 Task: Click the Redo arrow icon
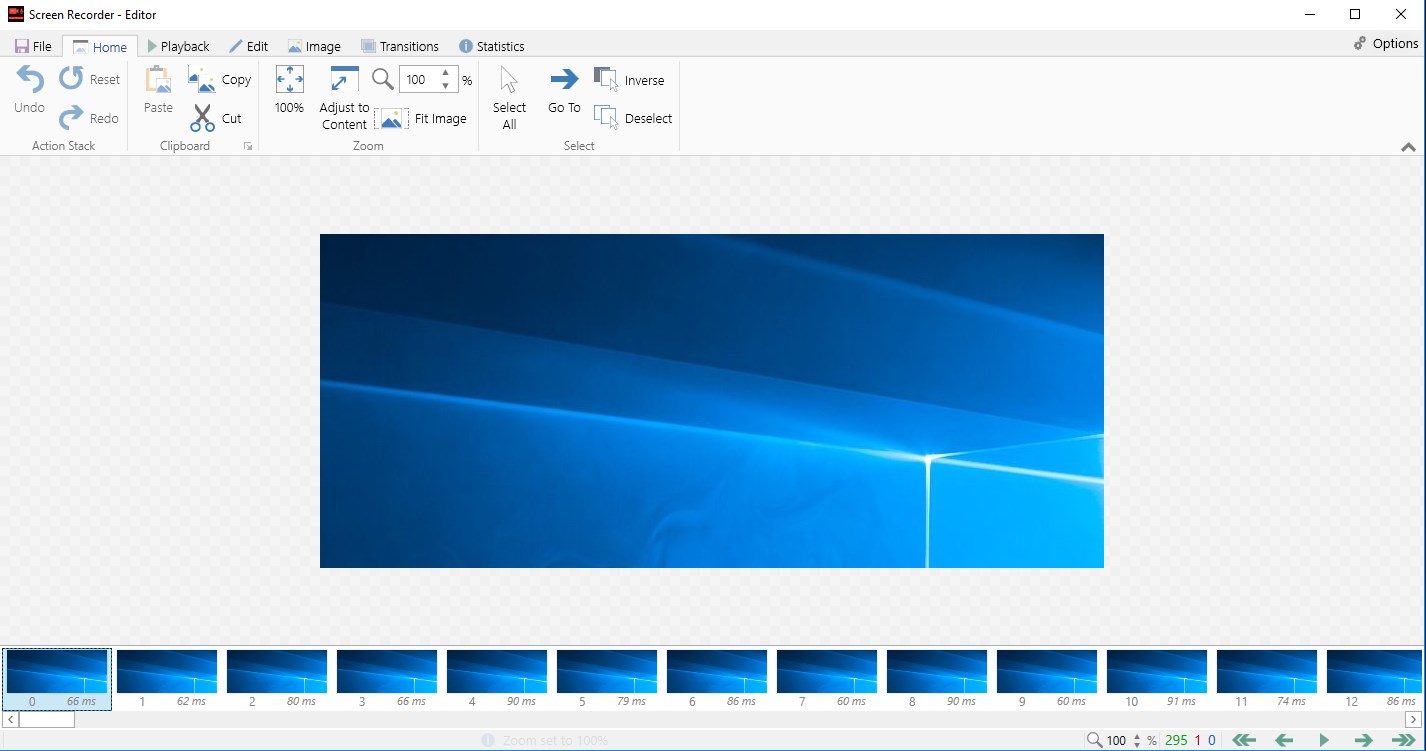(71, 118)
